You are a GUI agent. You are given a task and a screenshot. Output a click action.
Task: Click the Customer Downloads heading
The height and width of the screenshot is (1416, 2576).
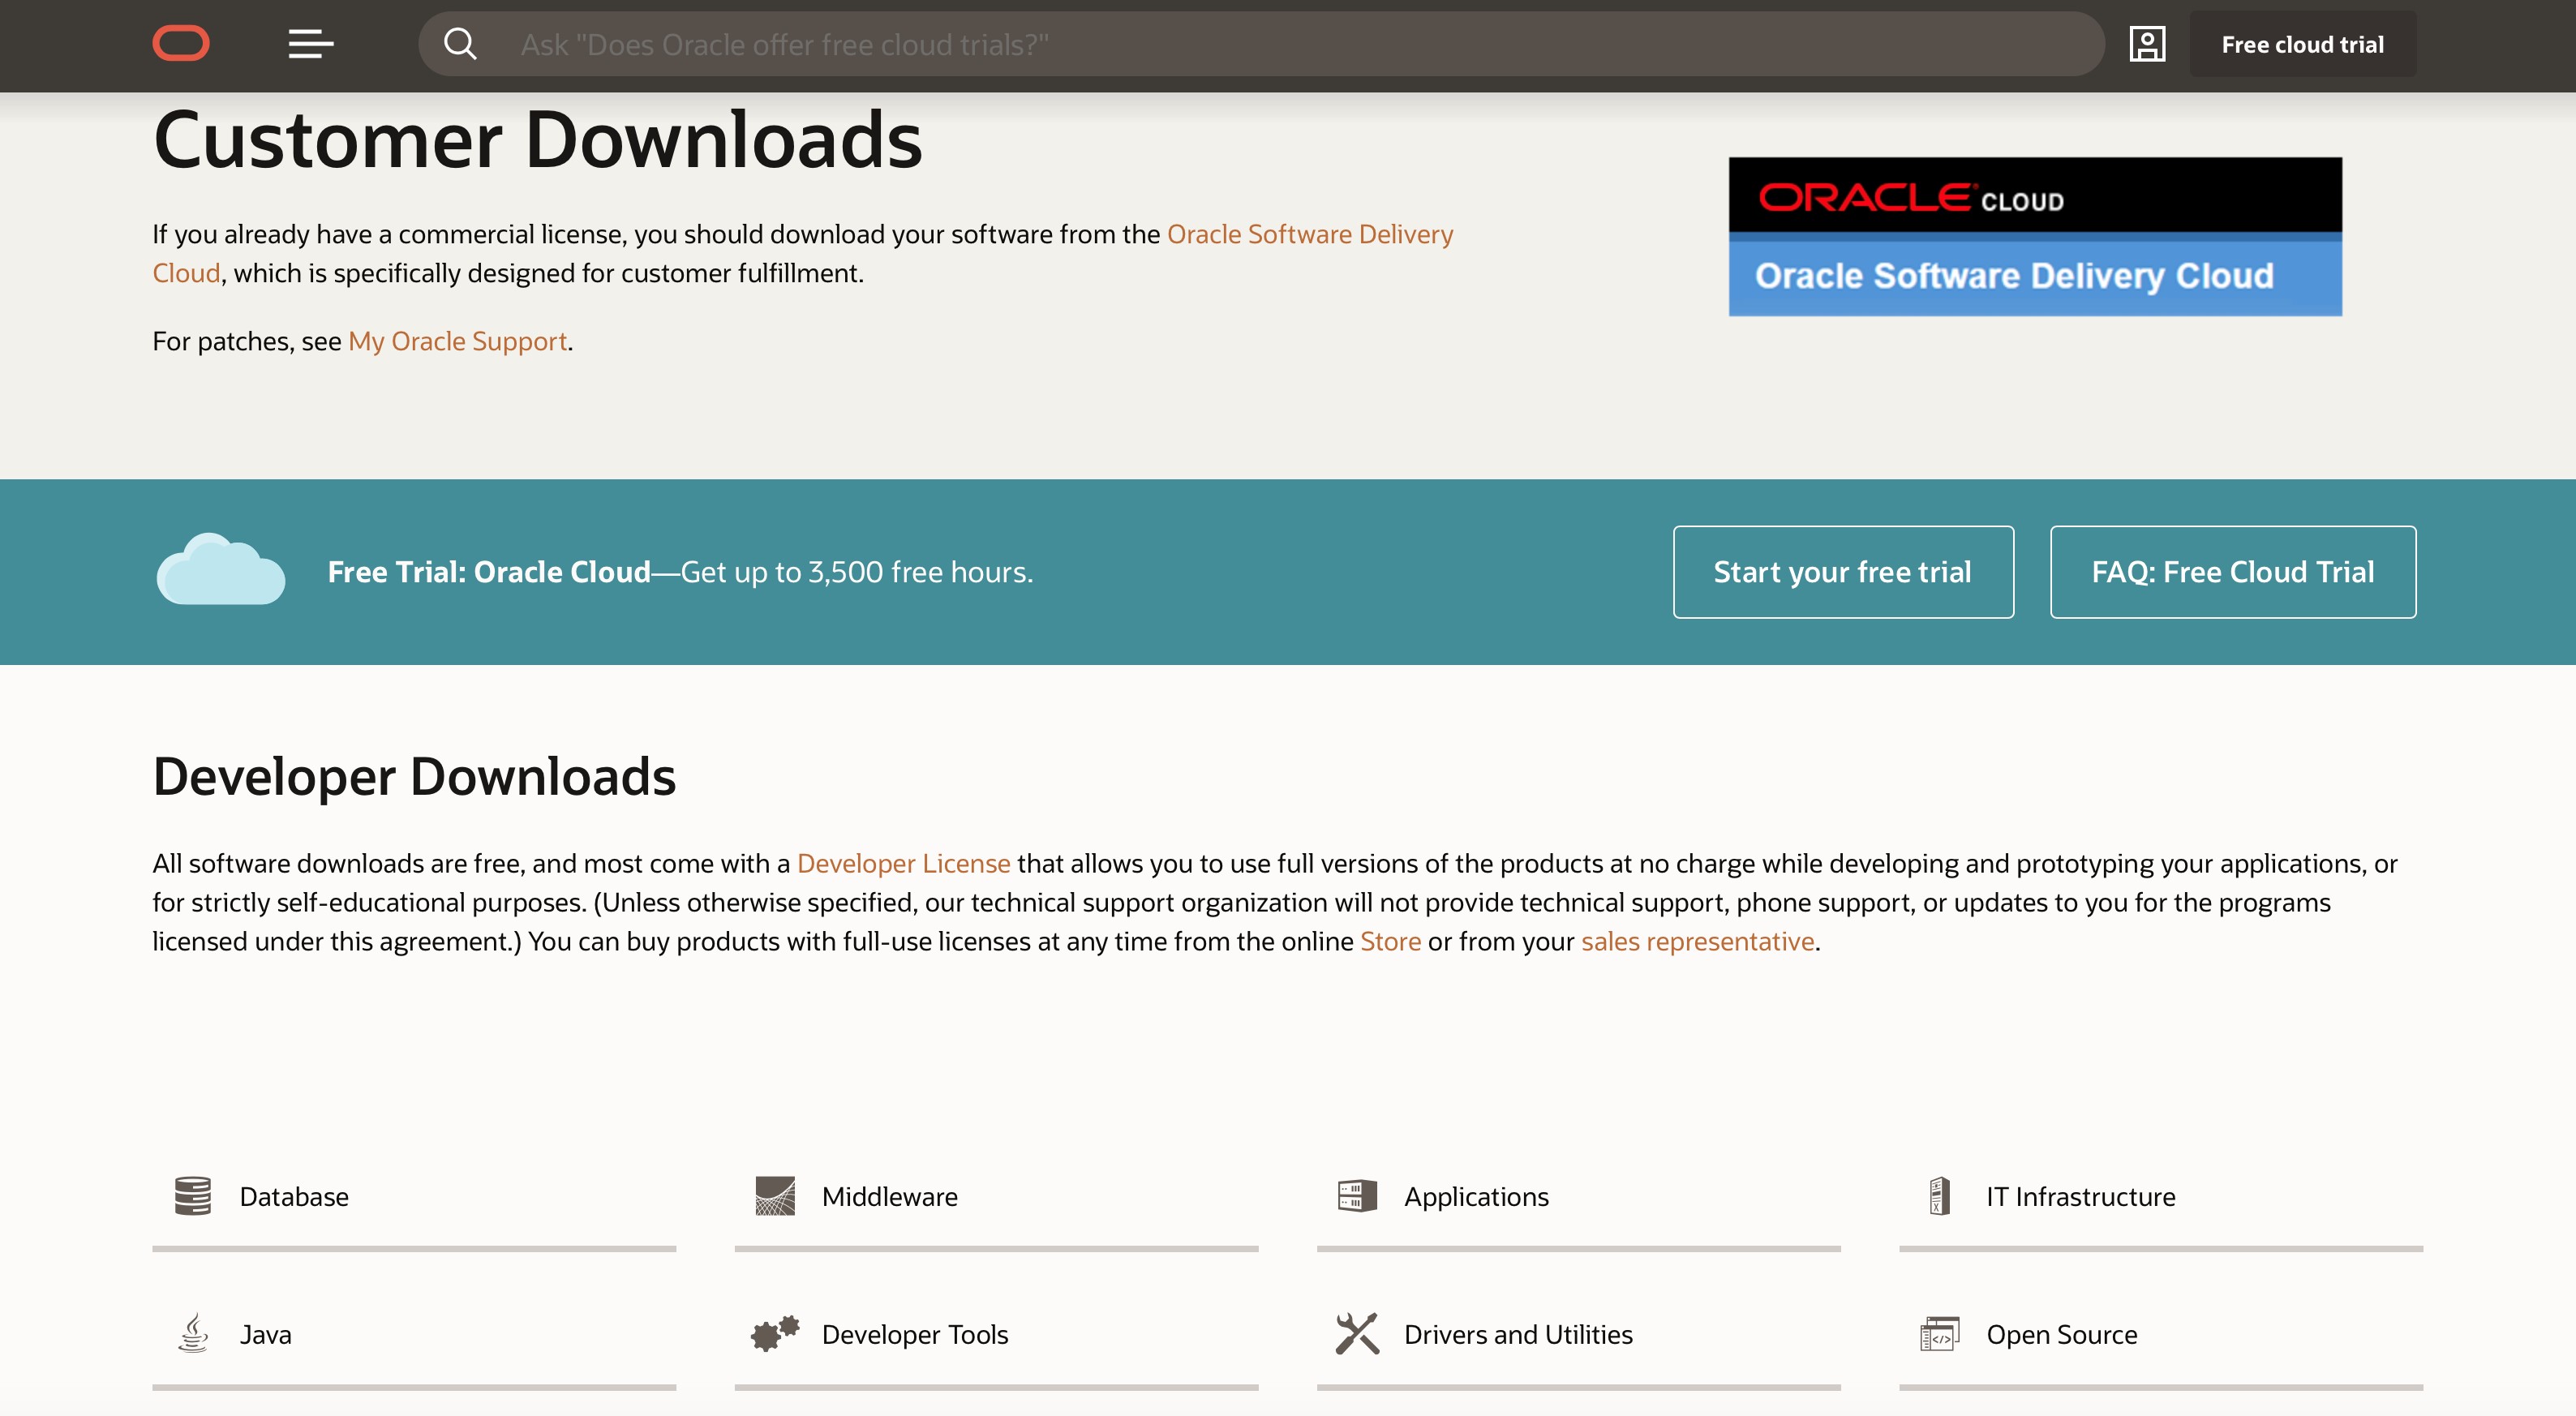(x=537, y=140)
